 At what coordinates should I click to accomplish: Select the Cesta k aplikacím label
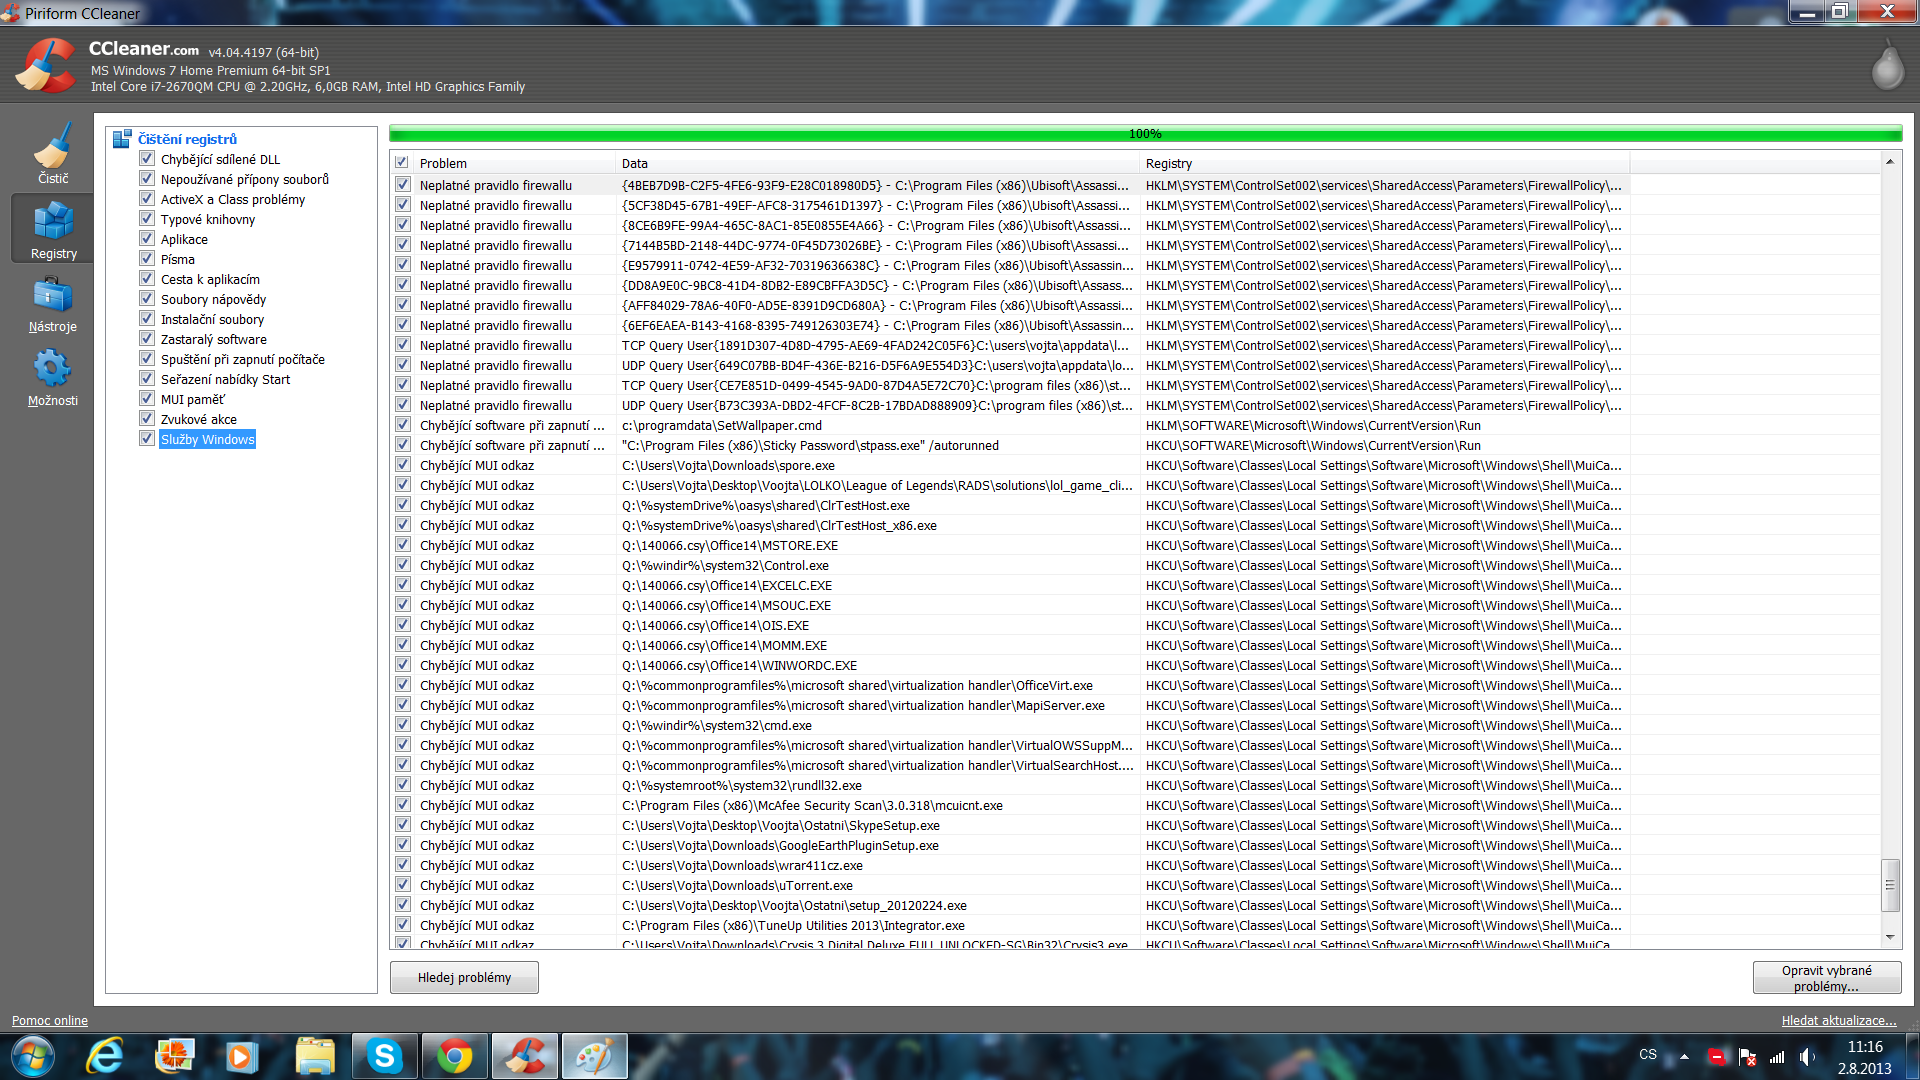210,279
